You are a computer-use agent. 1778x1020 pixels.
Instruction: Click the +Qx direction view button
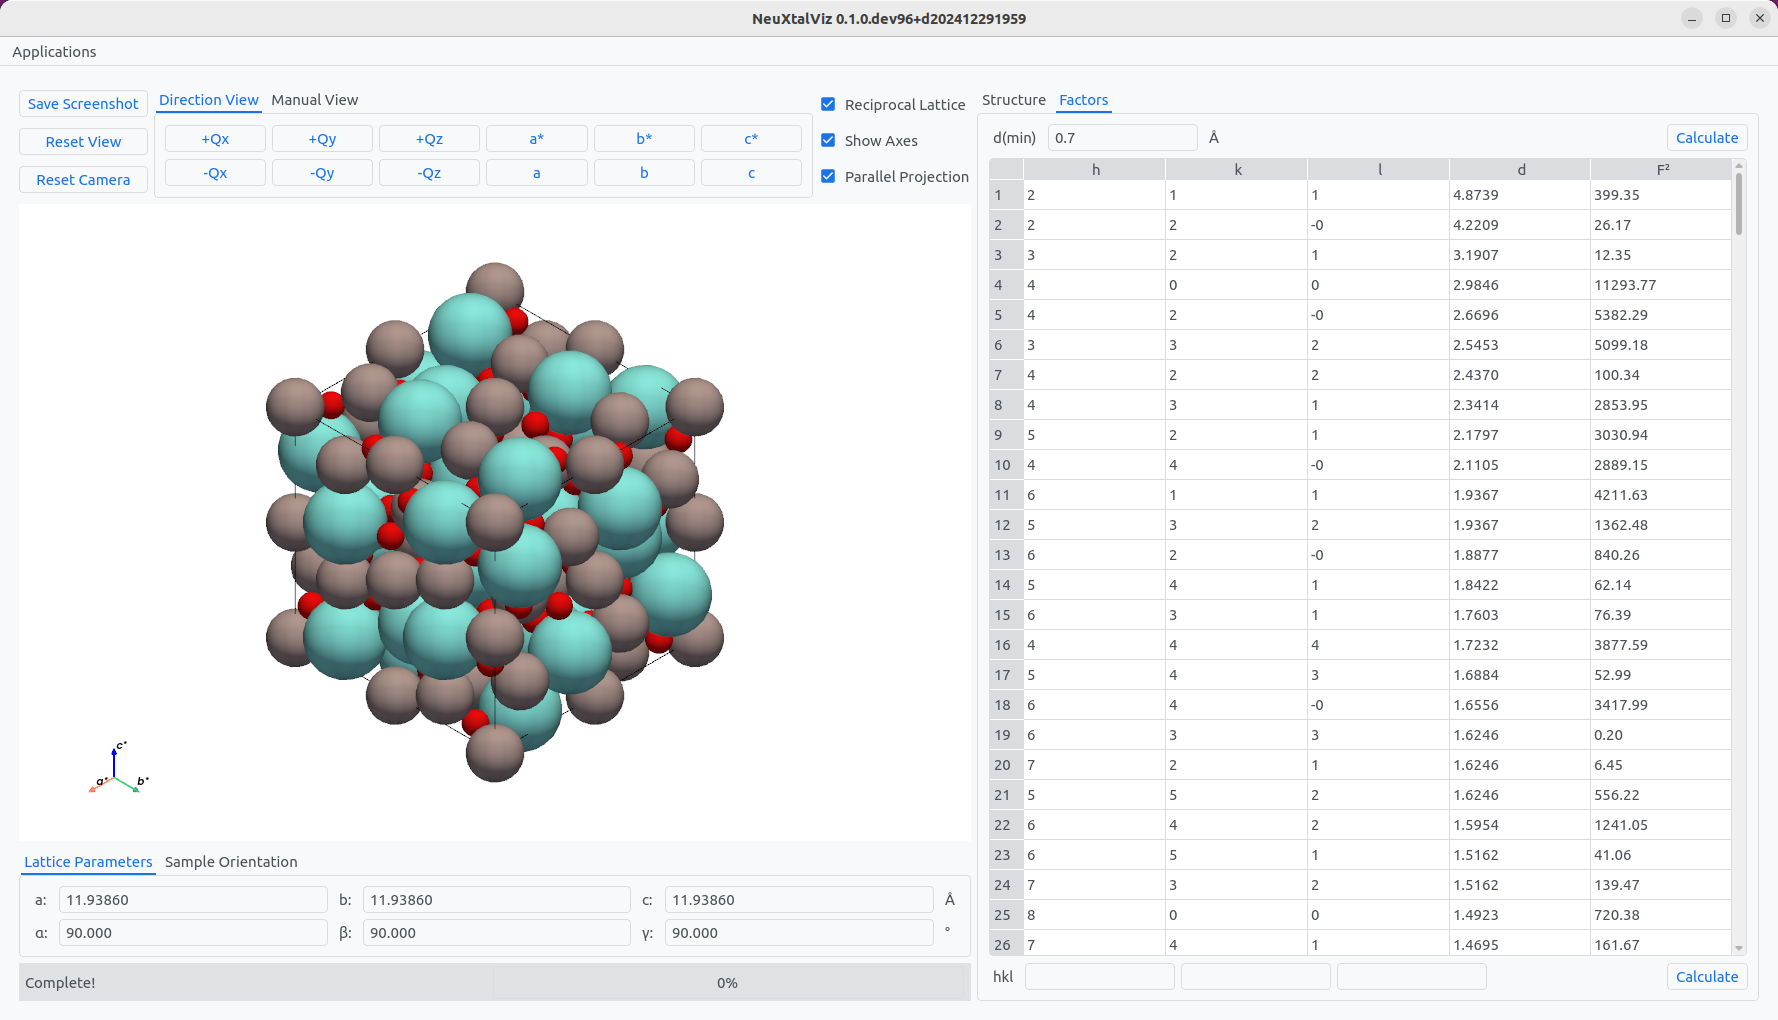coord(215,139)
